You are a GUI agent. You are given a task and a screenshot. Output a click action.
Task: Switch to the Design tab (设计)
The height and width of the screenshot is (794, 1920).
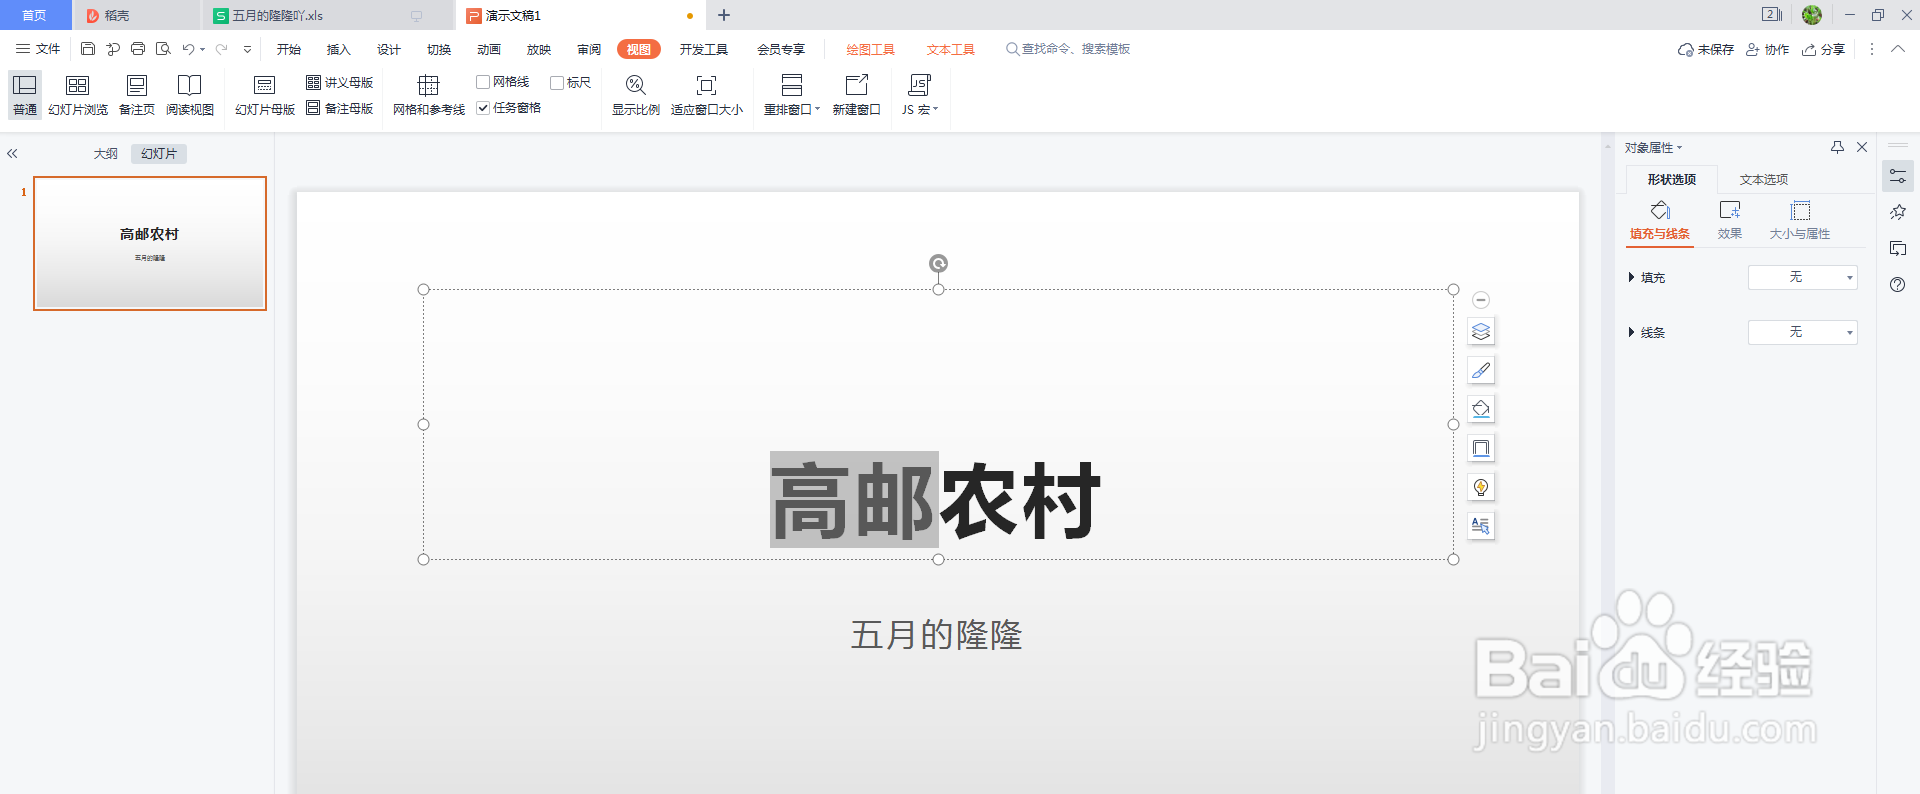coord(389,49)
